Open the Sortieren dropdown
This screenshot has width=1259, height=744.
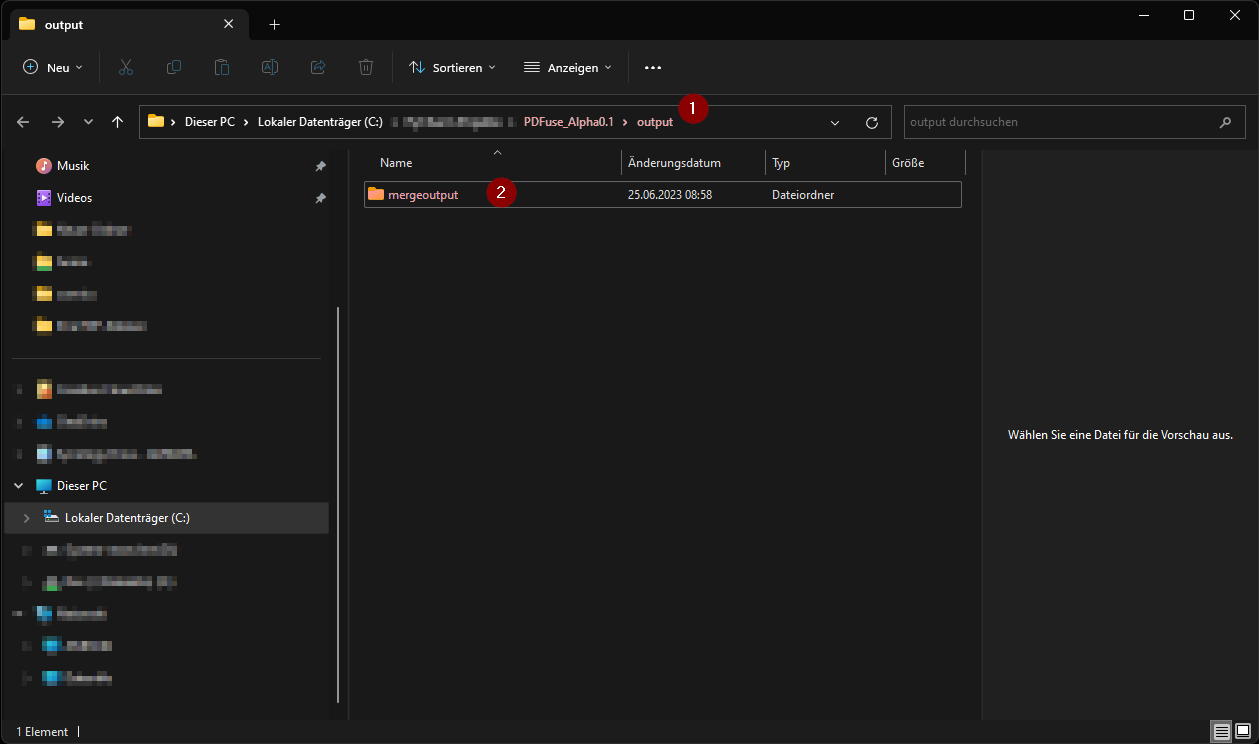[x=453, y=67]
